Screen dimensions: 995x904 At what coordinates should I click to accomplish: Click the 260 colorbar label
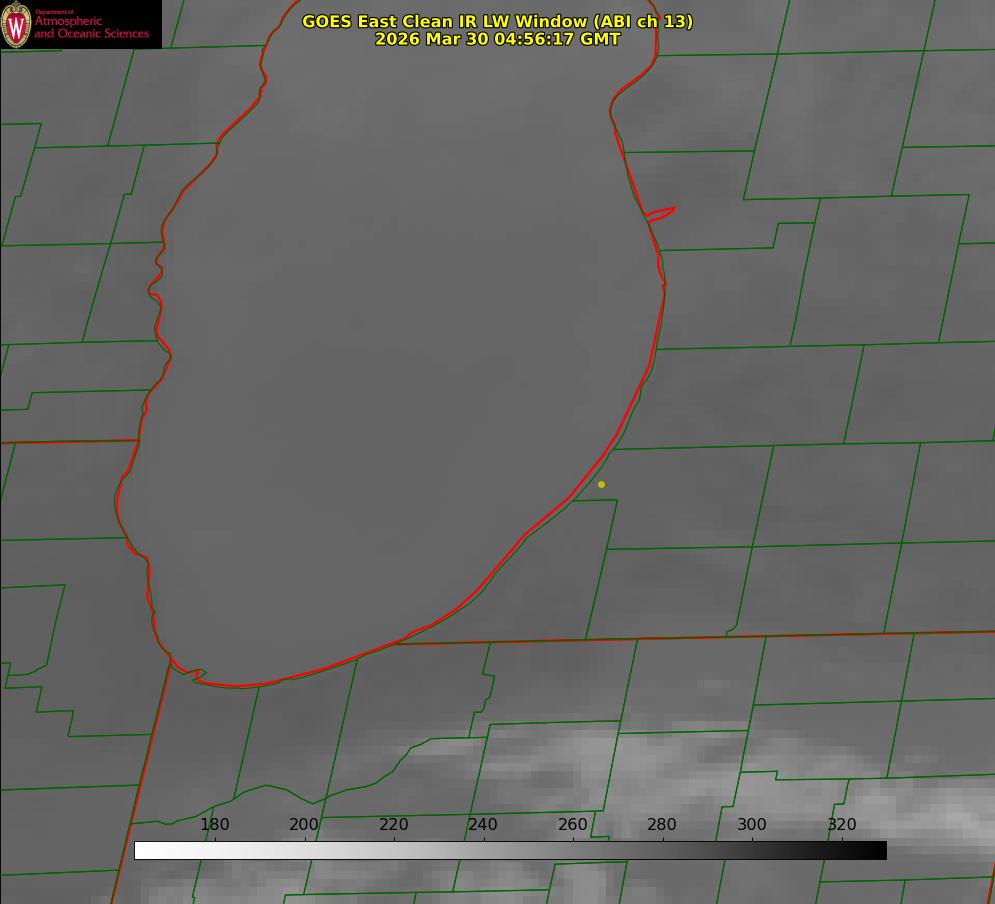tap(572, 824)
